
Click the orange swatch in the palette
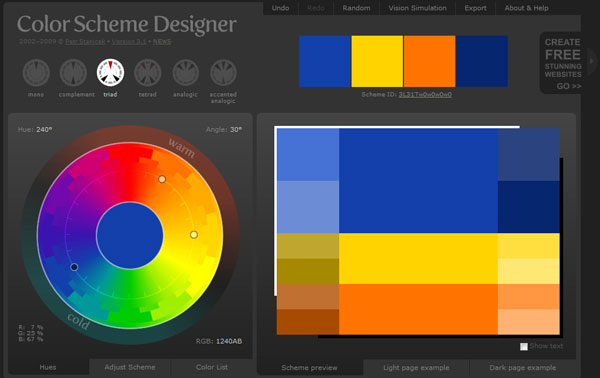(x=430, y=61)
